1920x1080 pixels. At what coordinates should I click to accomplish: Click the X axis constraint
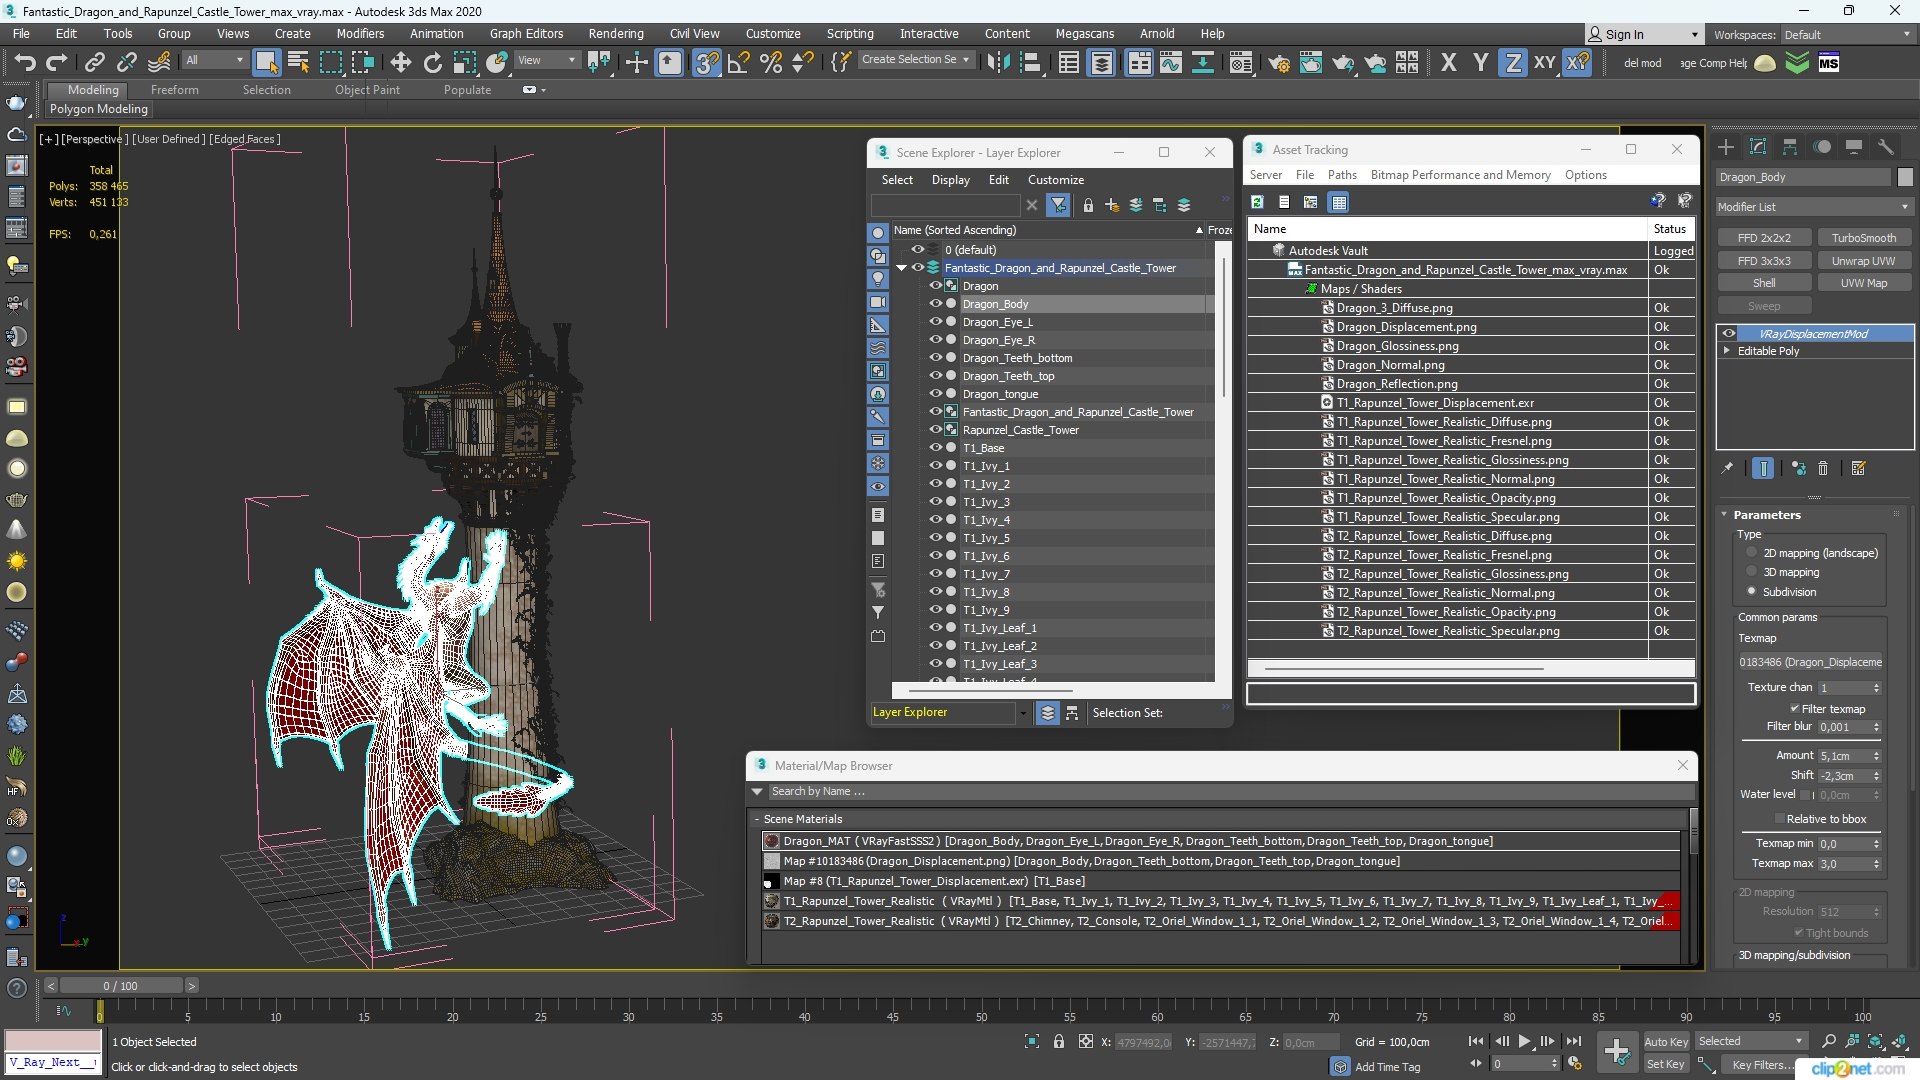(x=1448, y=63)
